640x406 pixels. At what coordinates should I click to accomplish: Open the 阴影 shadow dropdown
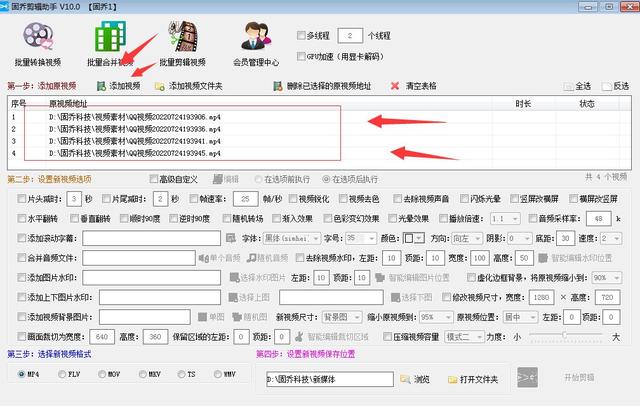pyautogui.click(x=520, y=238)
